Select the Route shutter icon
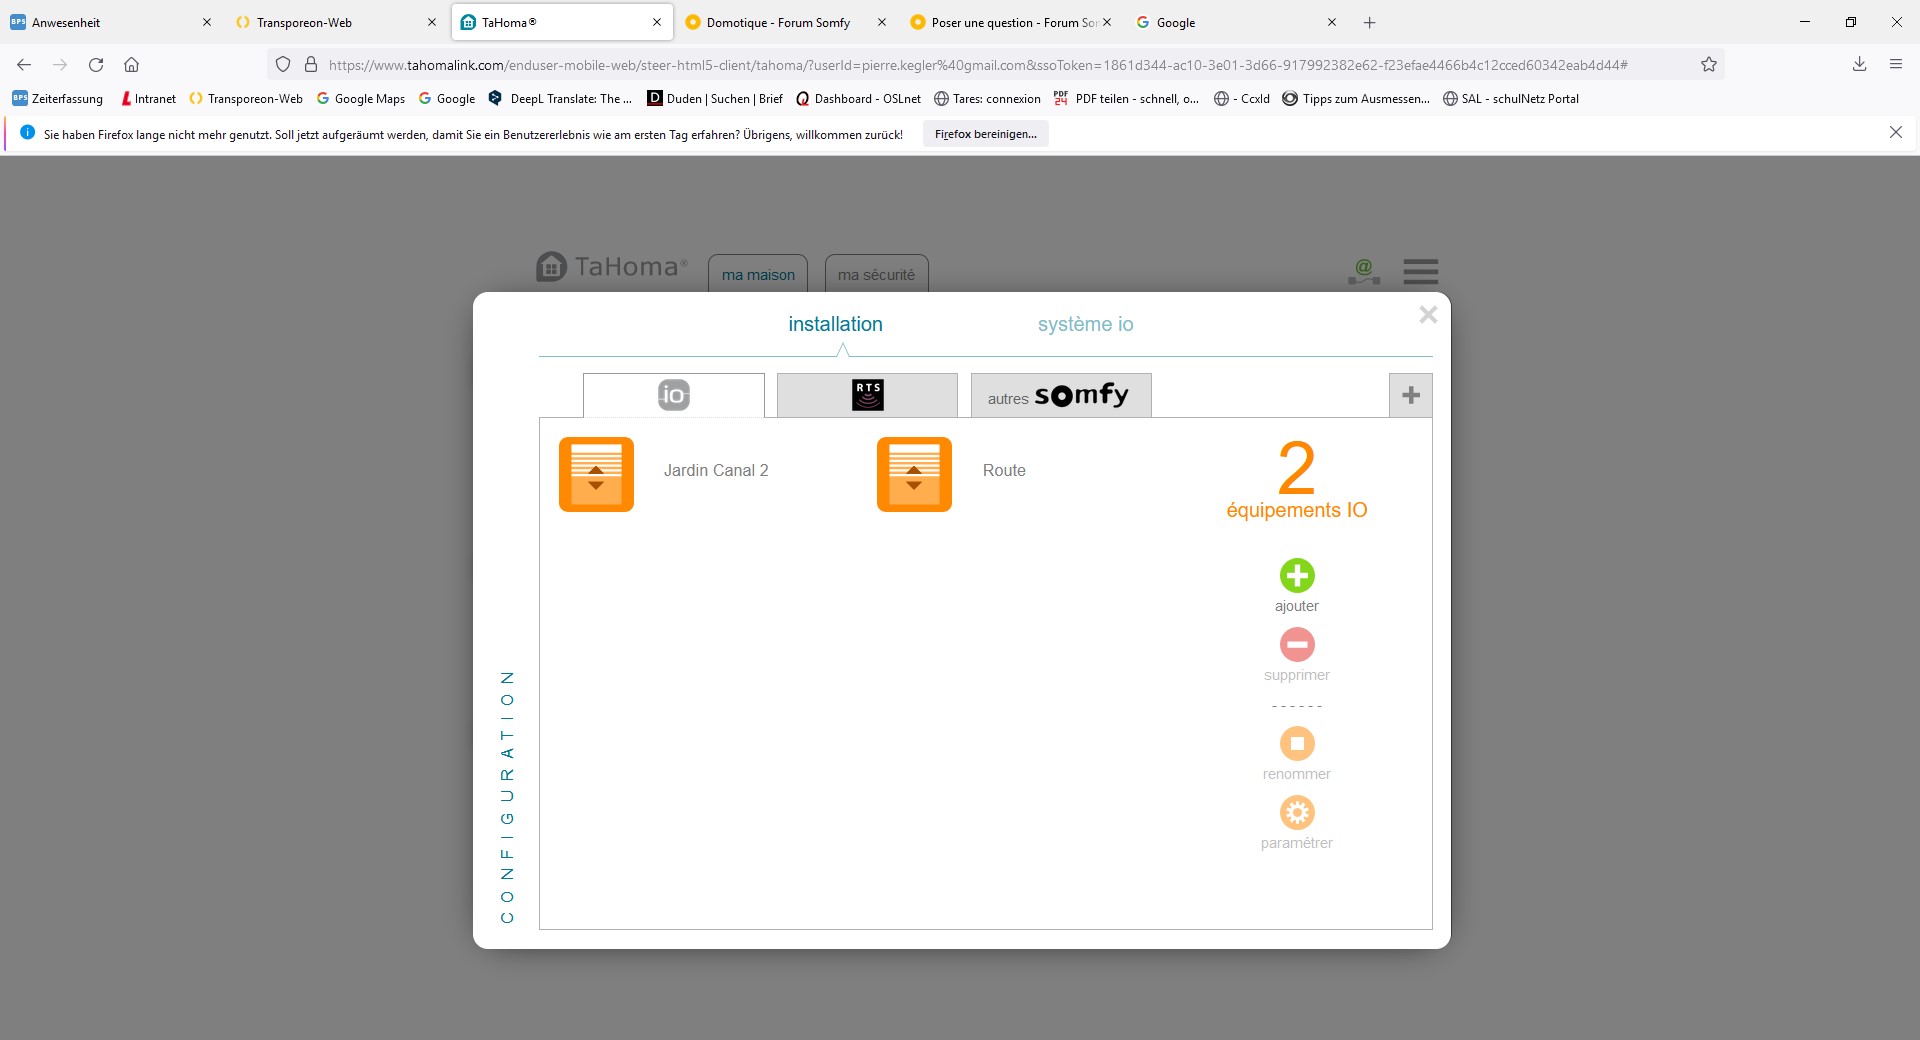1920x1040 pixels. 914,474
